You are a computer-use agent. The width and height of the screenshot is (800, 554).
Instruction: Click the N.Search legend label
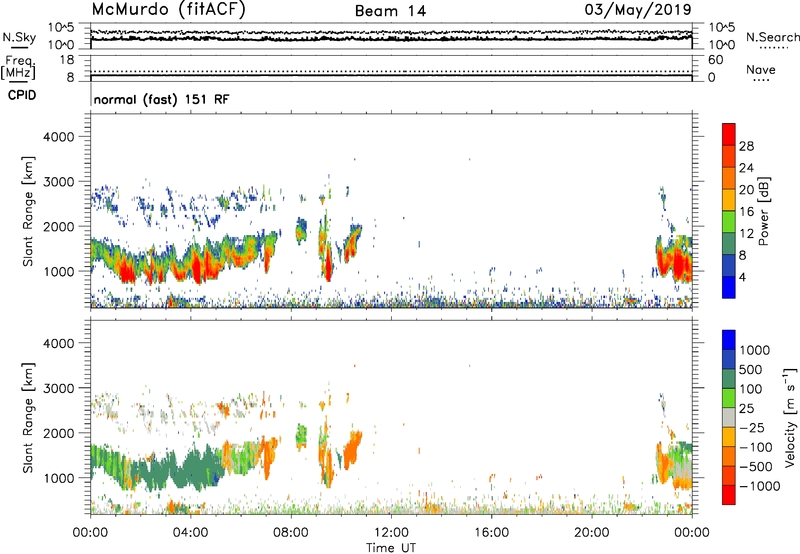click(x=773, y=37)
